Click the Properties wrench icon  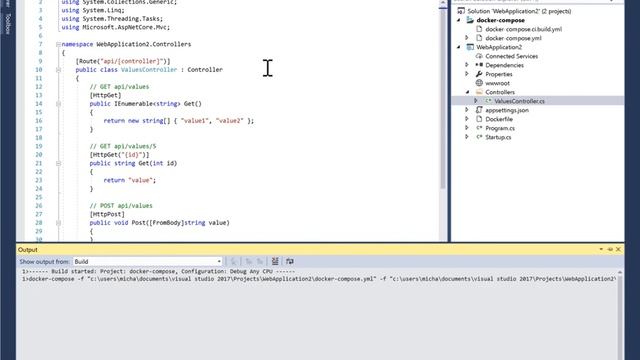[x=479, y=74]
